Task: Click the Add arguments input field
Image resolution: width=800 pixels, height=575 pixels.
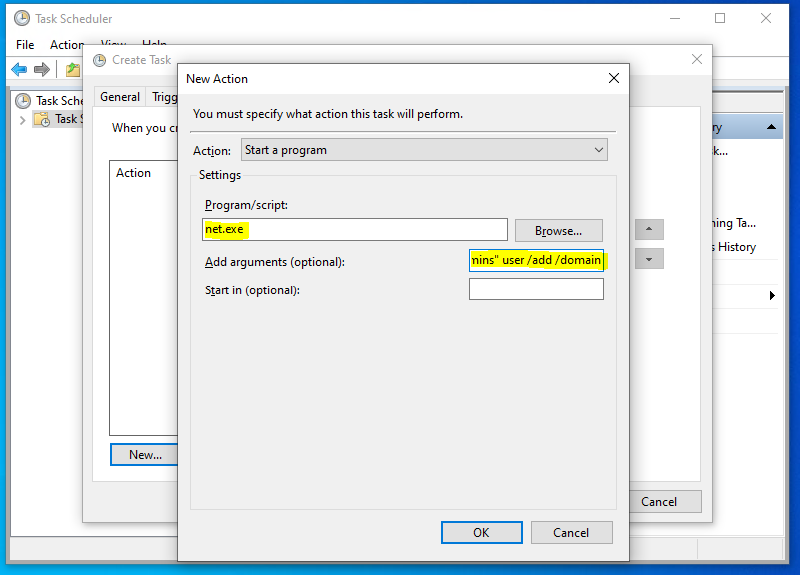Action: [536, 260]
